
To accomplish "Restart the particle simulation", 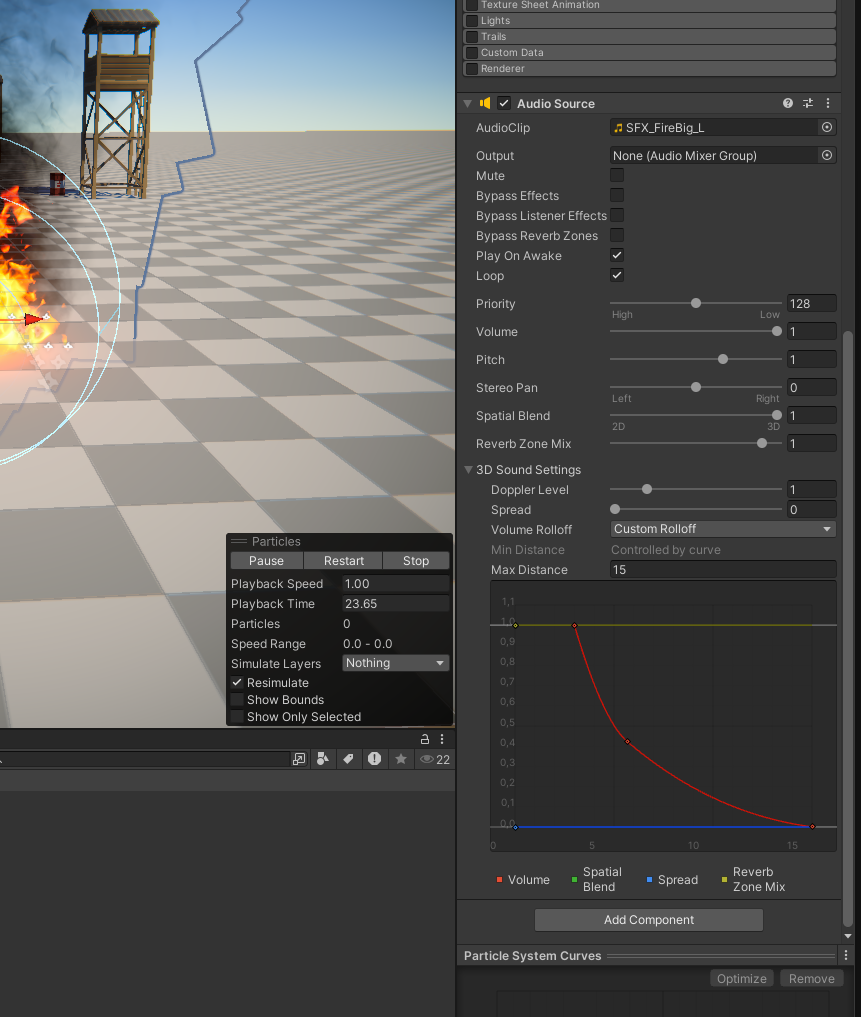I will [344, 561].
